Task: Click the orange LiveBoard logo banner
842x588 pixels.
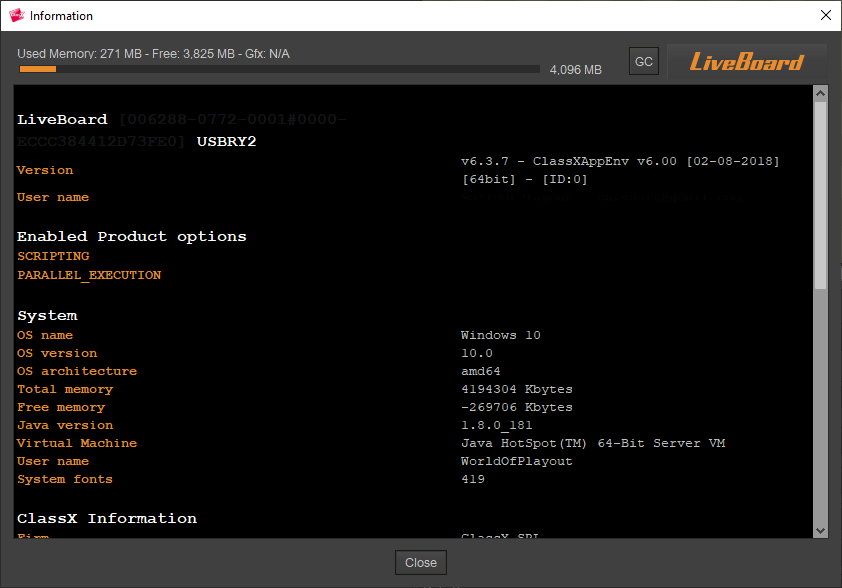Action: [746, 62]
